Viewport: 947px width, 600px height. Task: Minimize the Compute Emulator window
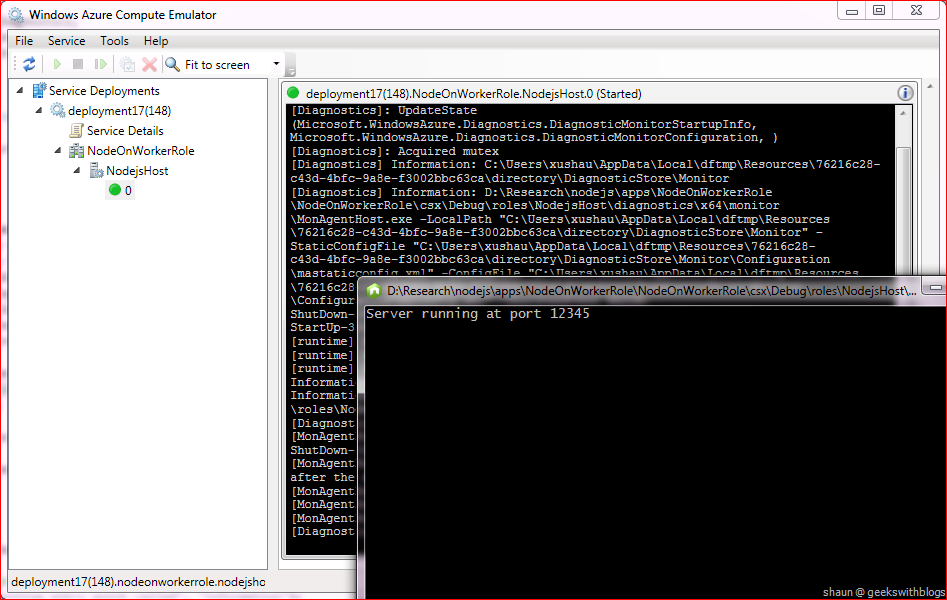tap(852, 11)
